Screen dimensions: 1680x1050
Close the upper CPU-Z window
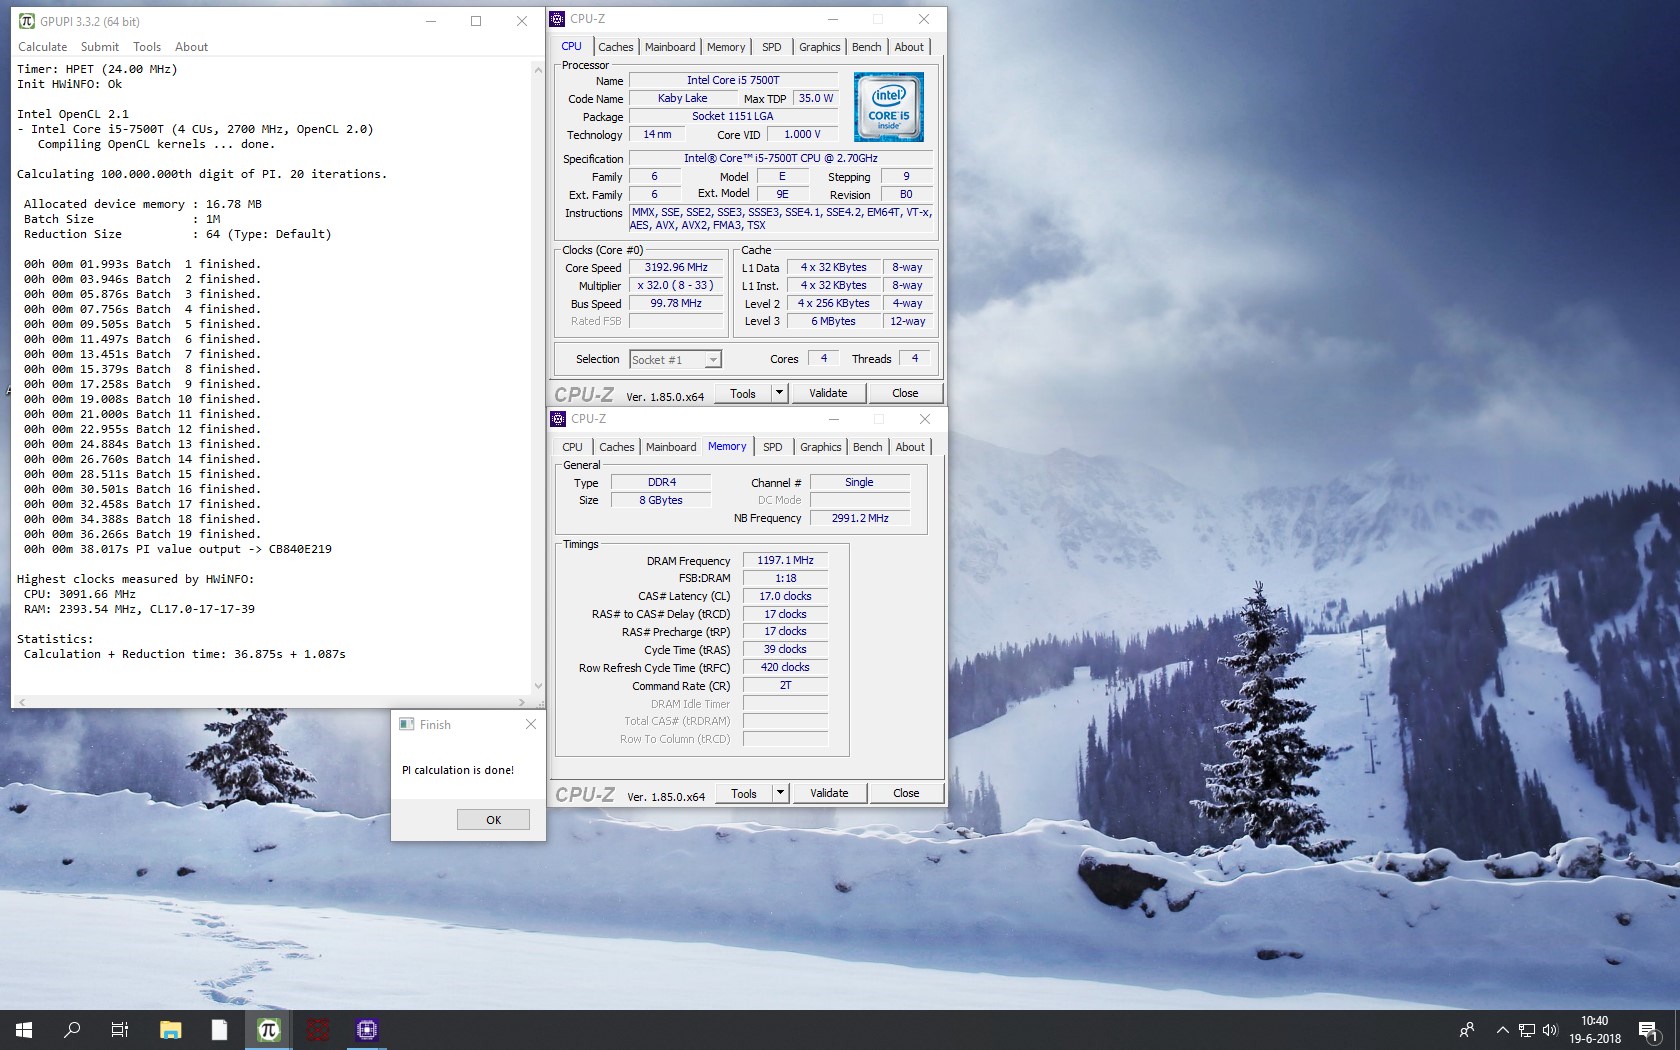(x=924, y=19)
